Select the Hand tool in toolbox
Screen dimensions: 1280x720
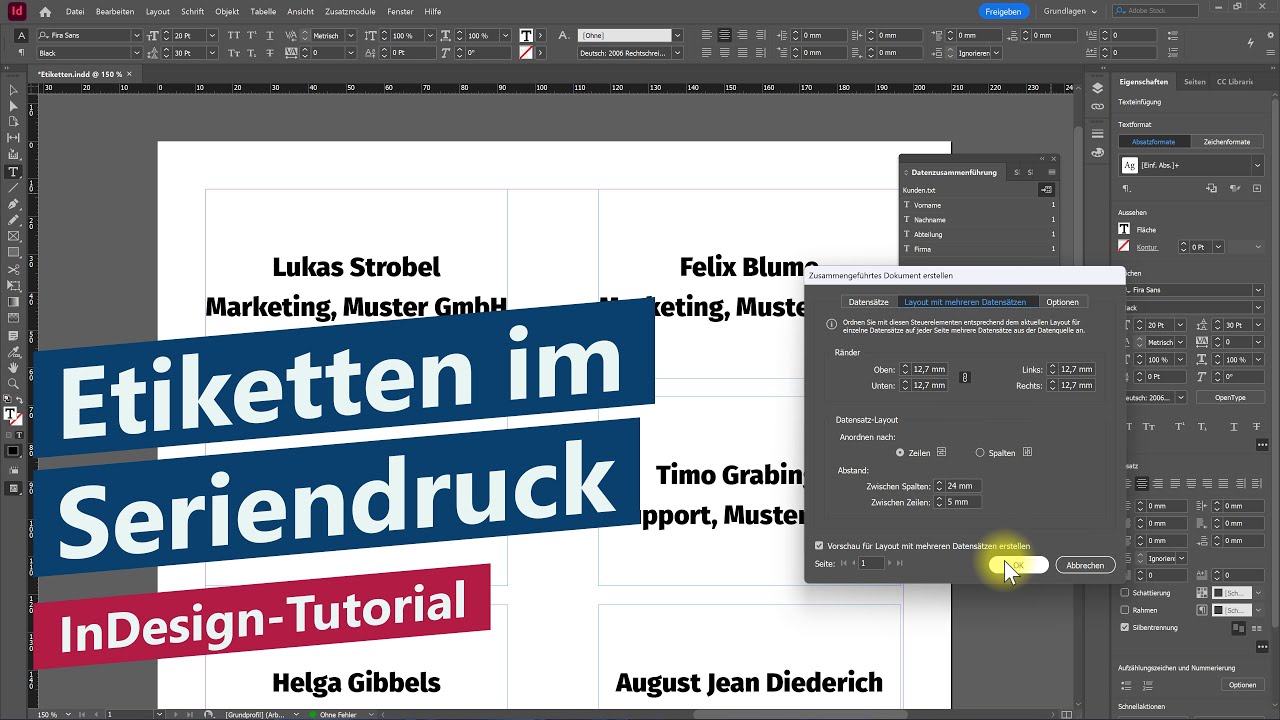pos(13,367)
